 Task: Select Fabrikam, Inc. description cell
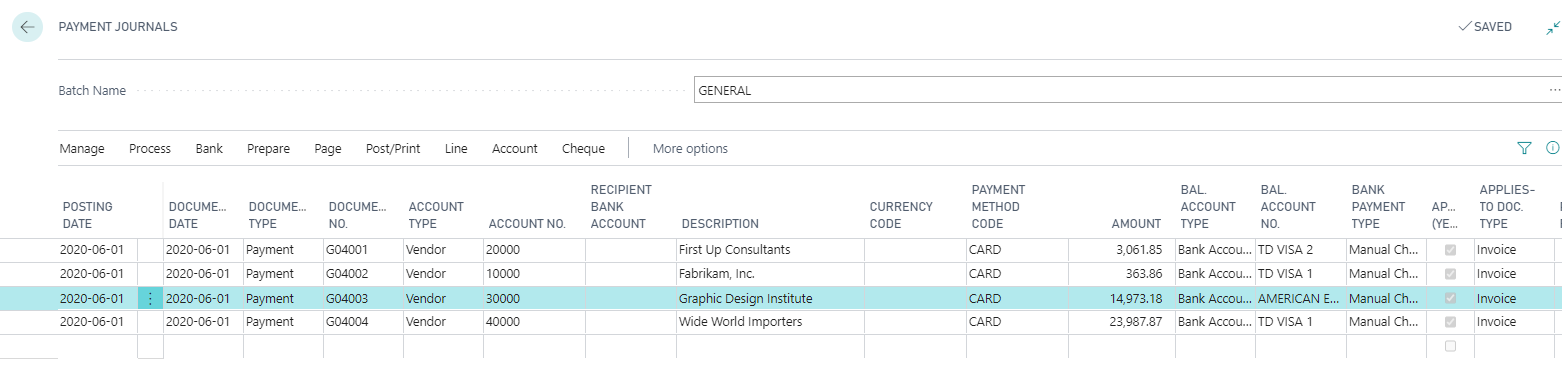tap(770, 274)
